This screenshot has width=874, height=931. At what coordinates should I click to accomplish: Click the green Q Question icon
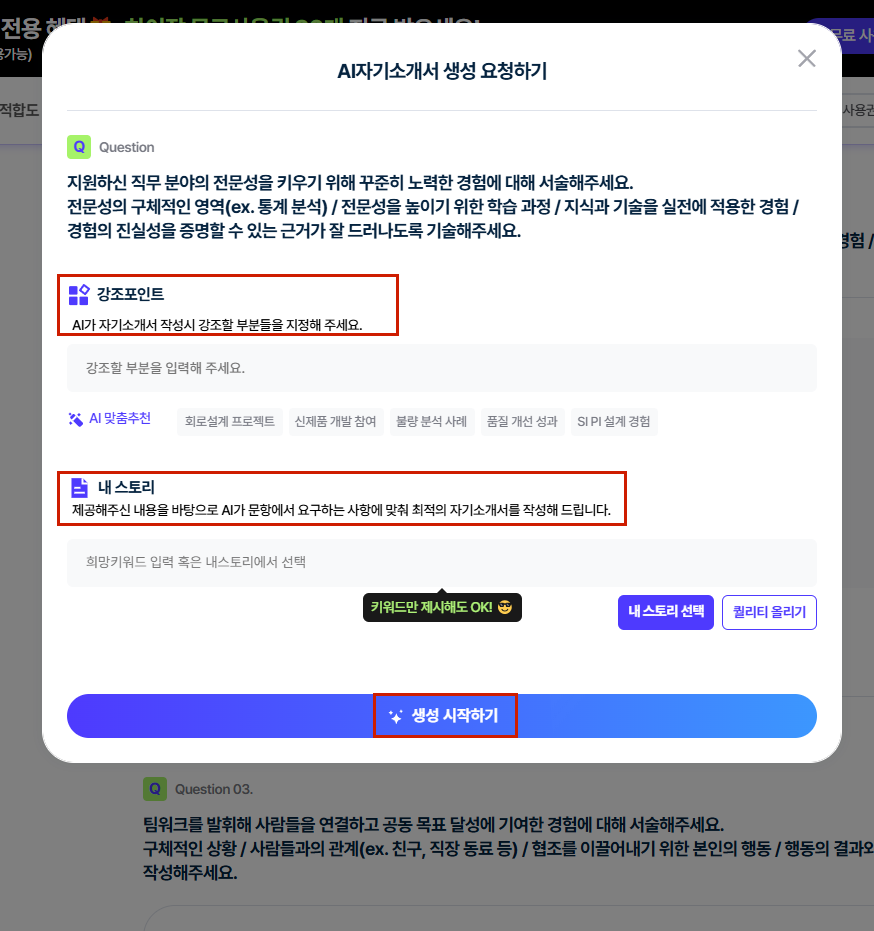(79, 147)
